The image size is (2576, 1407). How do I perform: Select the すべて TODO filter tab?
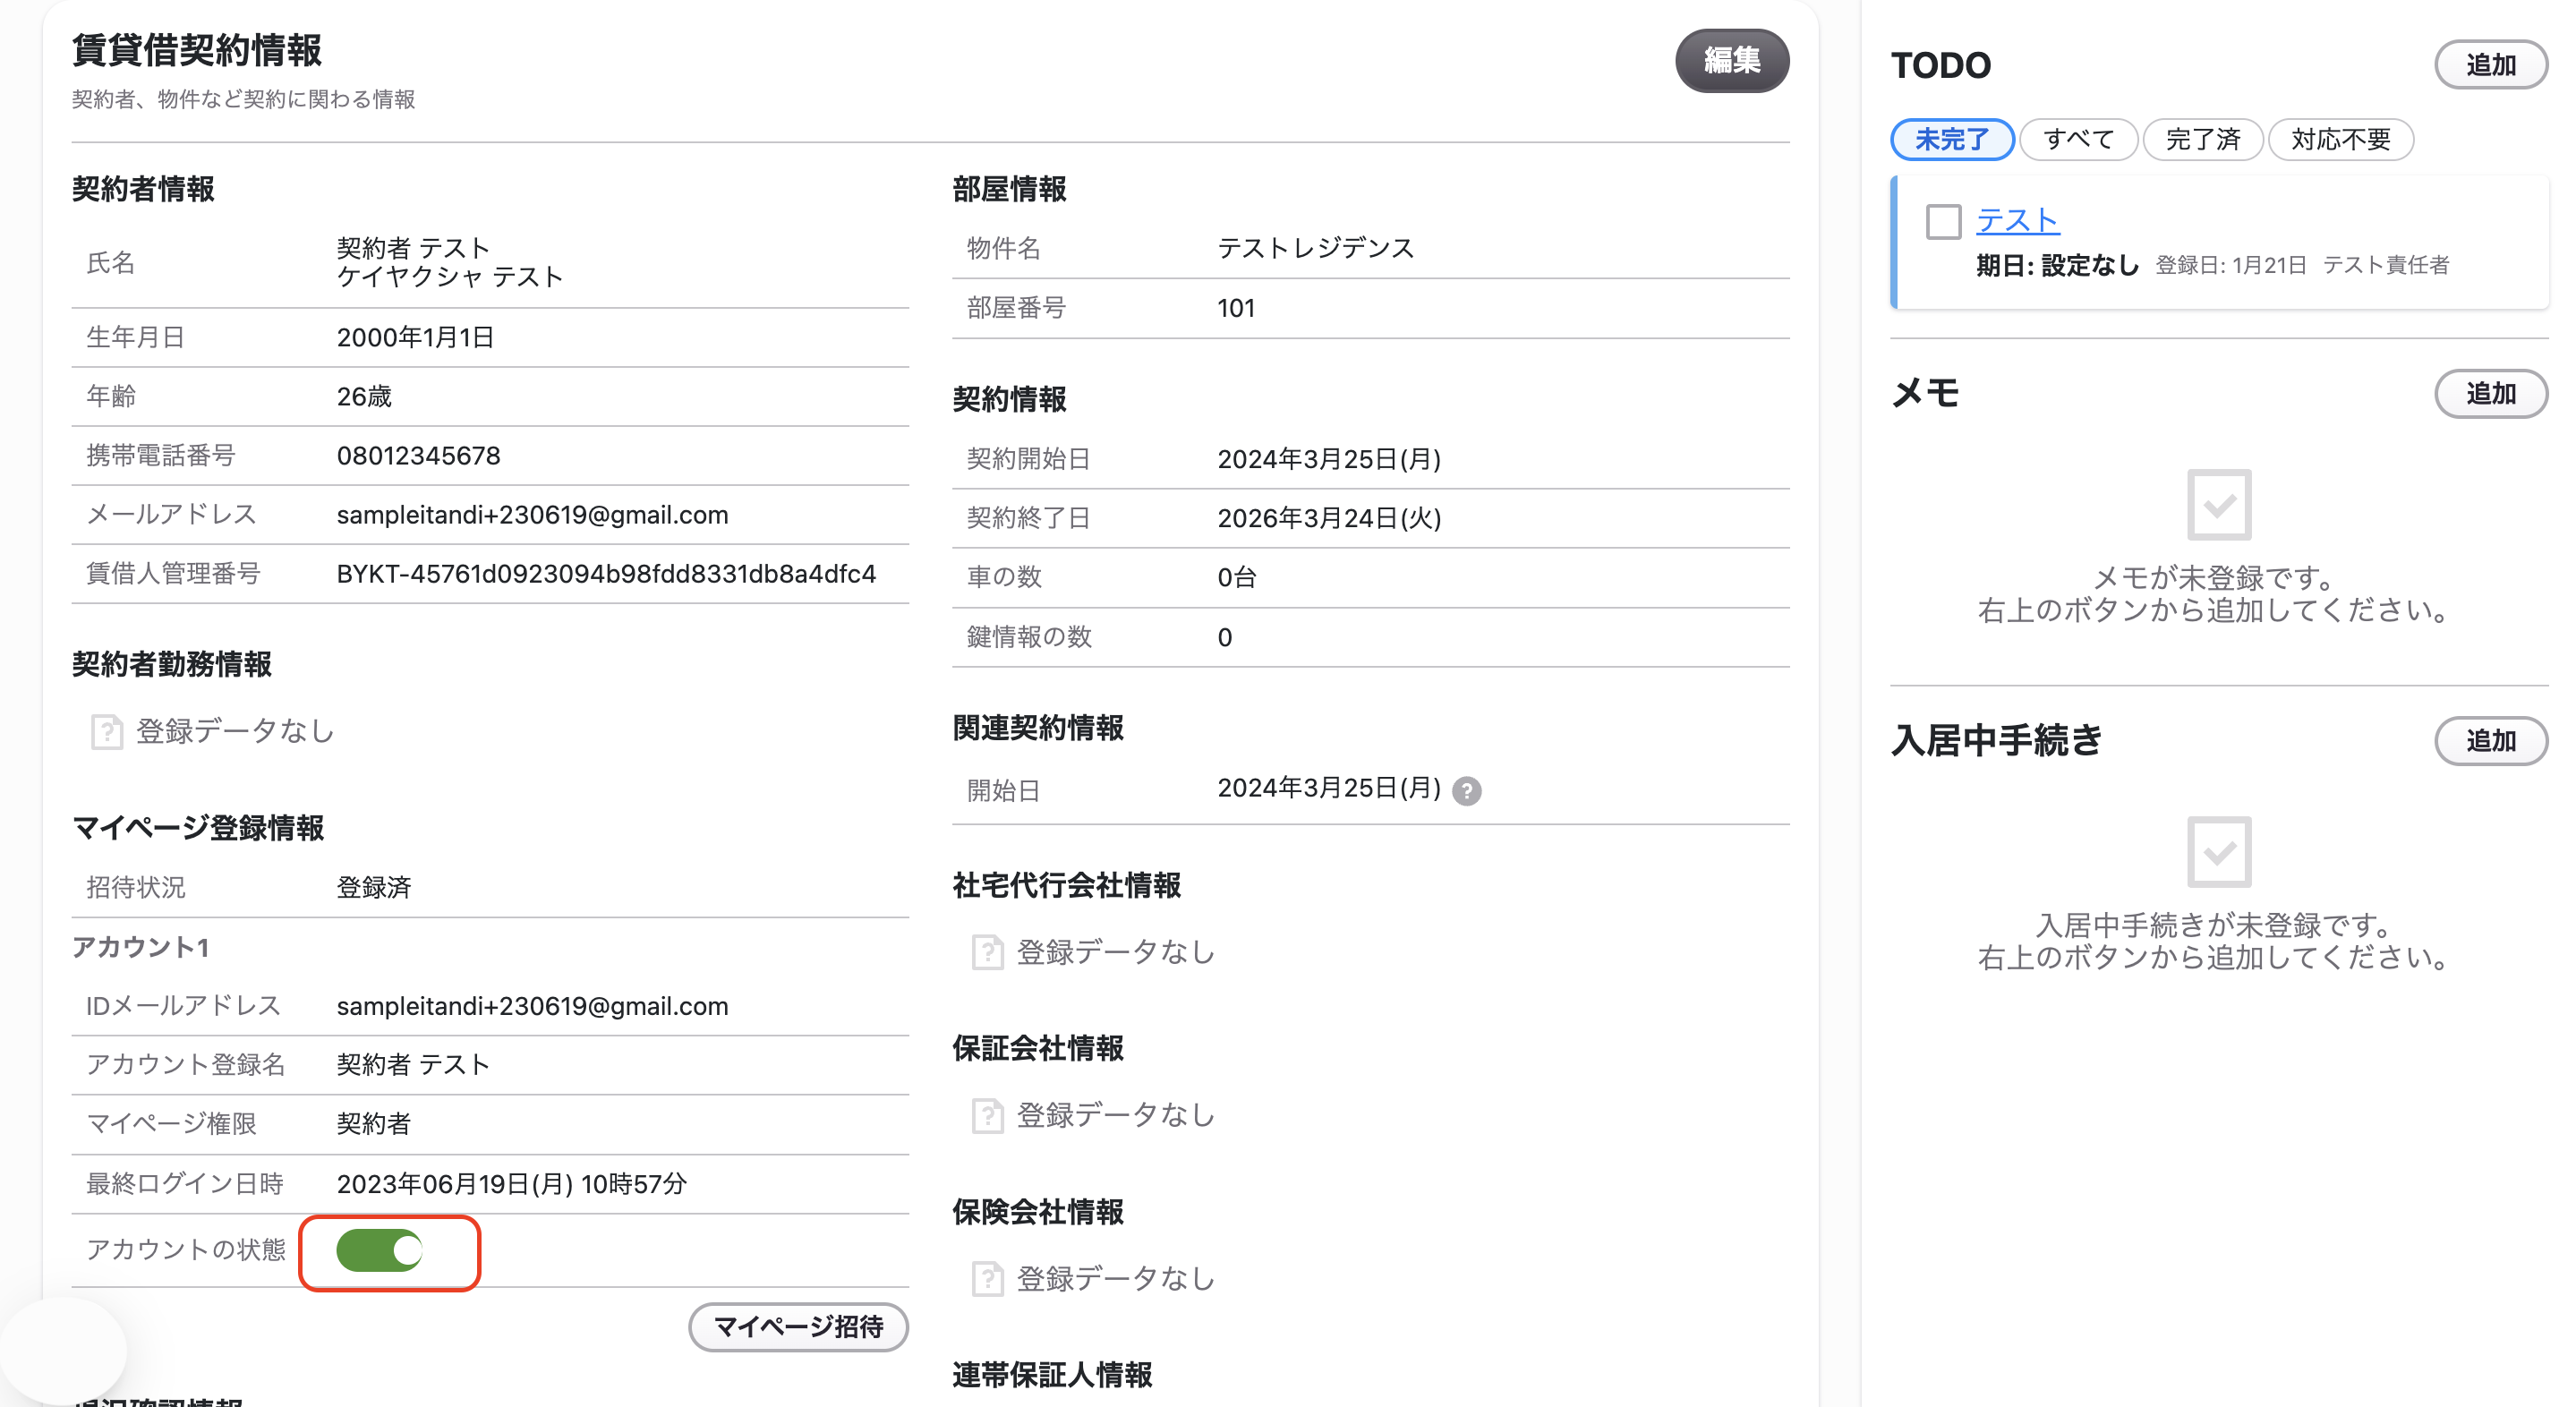click(x=2078, y=139)
